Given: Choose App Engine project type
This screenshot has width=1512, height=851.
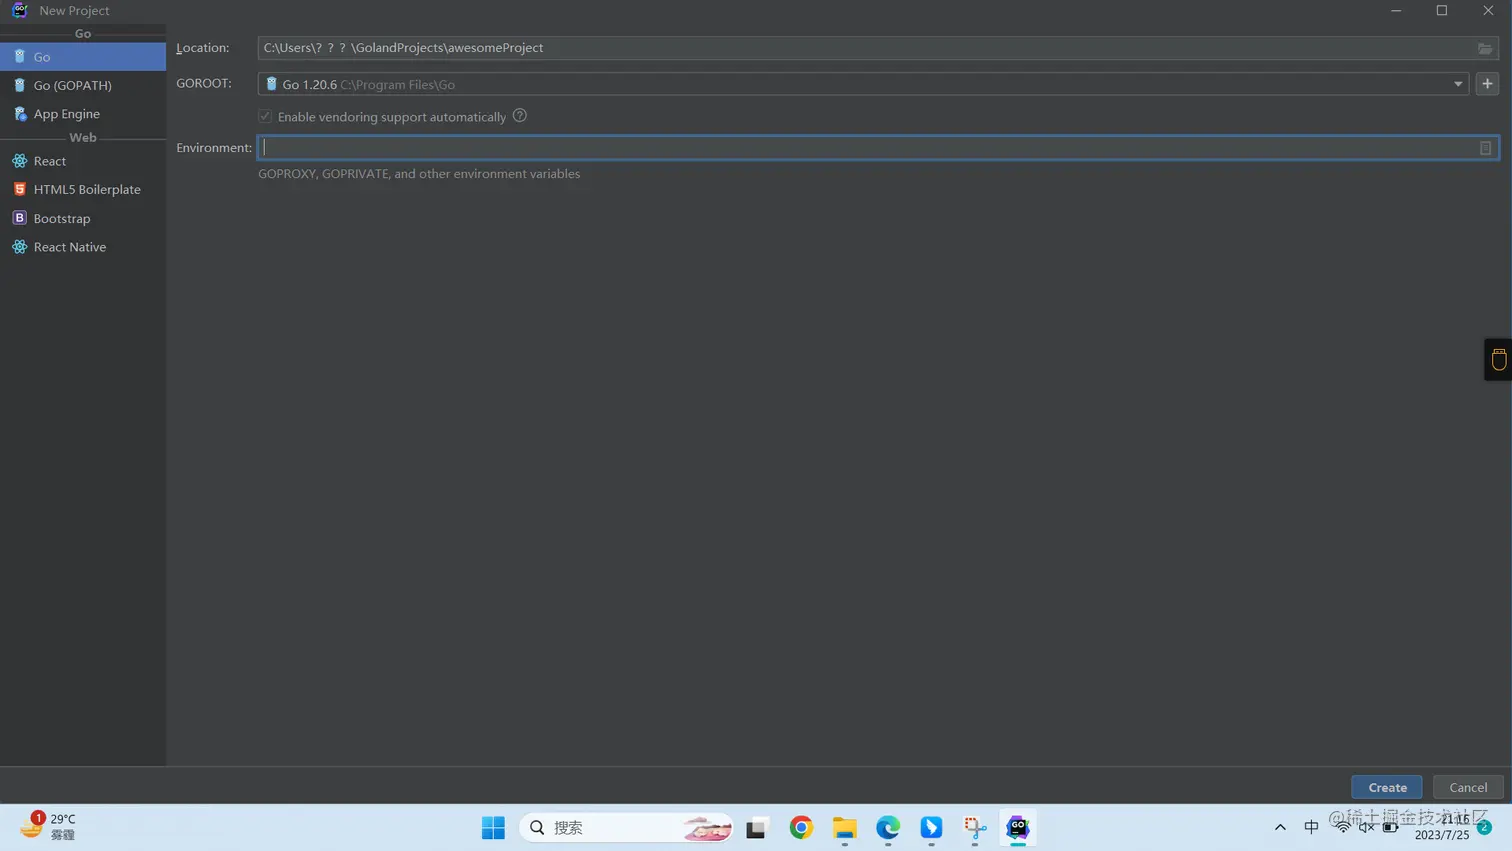Looking at the screenshot, I should pyautogui.click(x=83, y=114).
